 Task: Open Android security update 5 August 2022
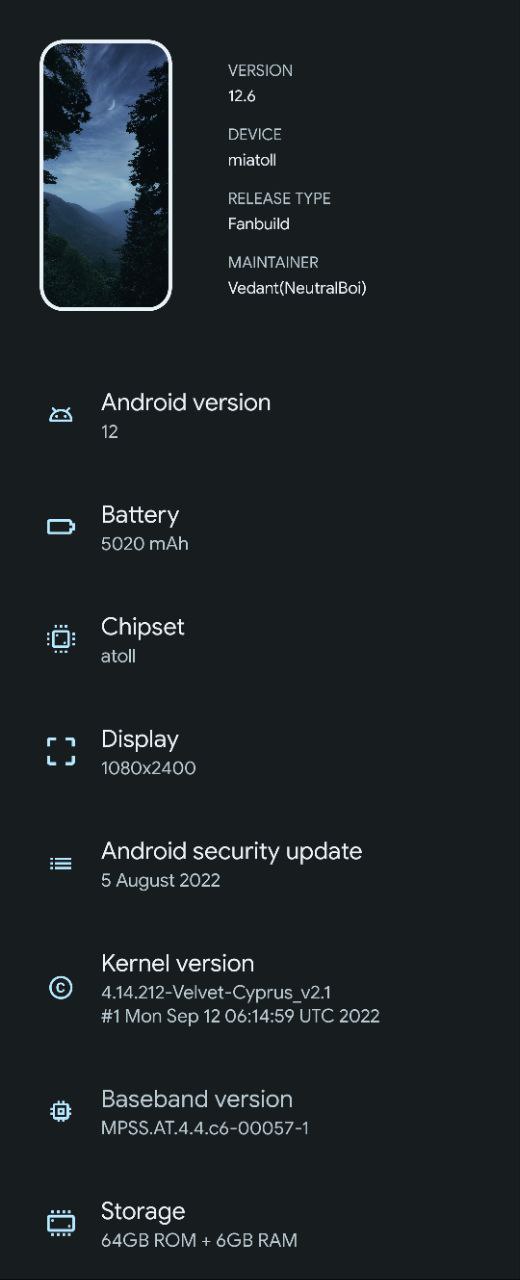coord(260,864)
